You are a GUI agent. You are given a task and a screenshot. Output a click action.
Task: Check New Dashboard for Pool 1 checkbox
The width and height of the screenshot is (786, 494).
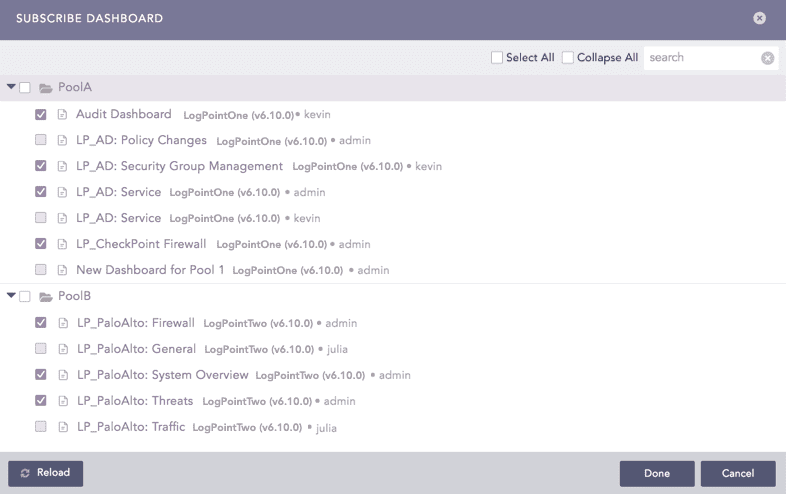point(41,270)
